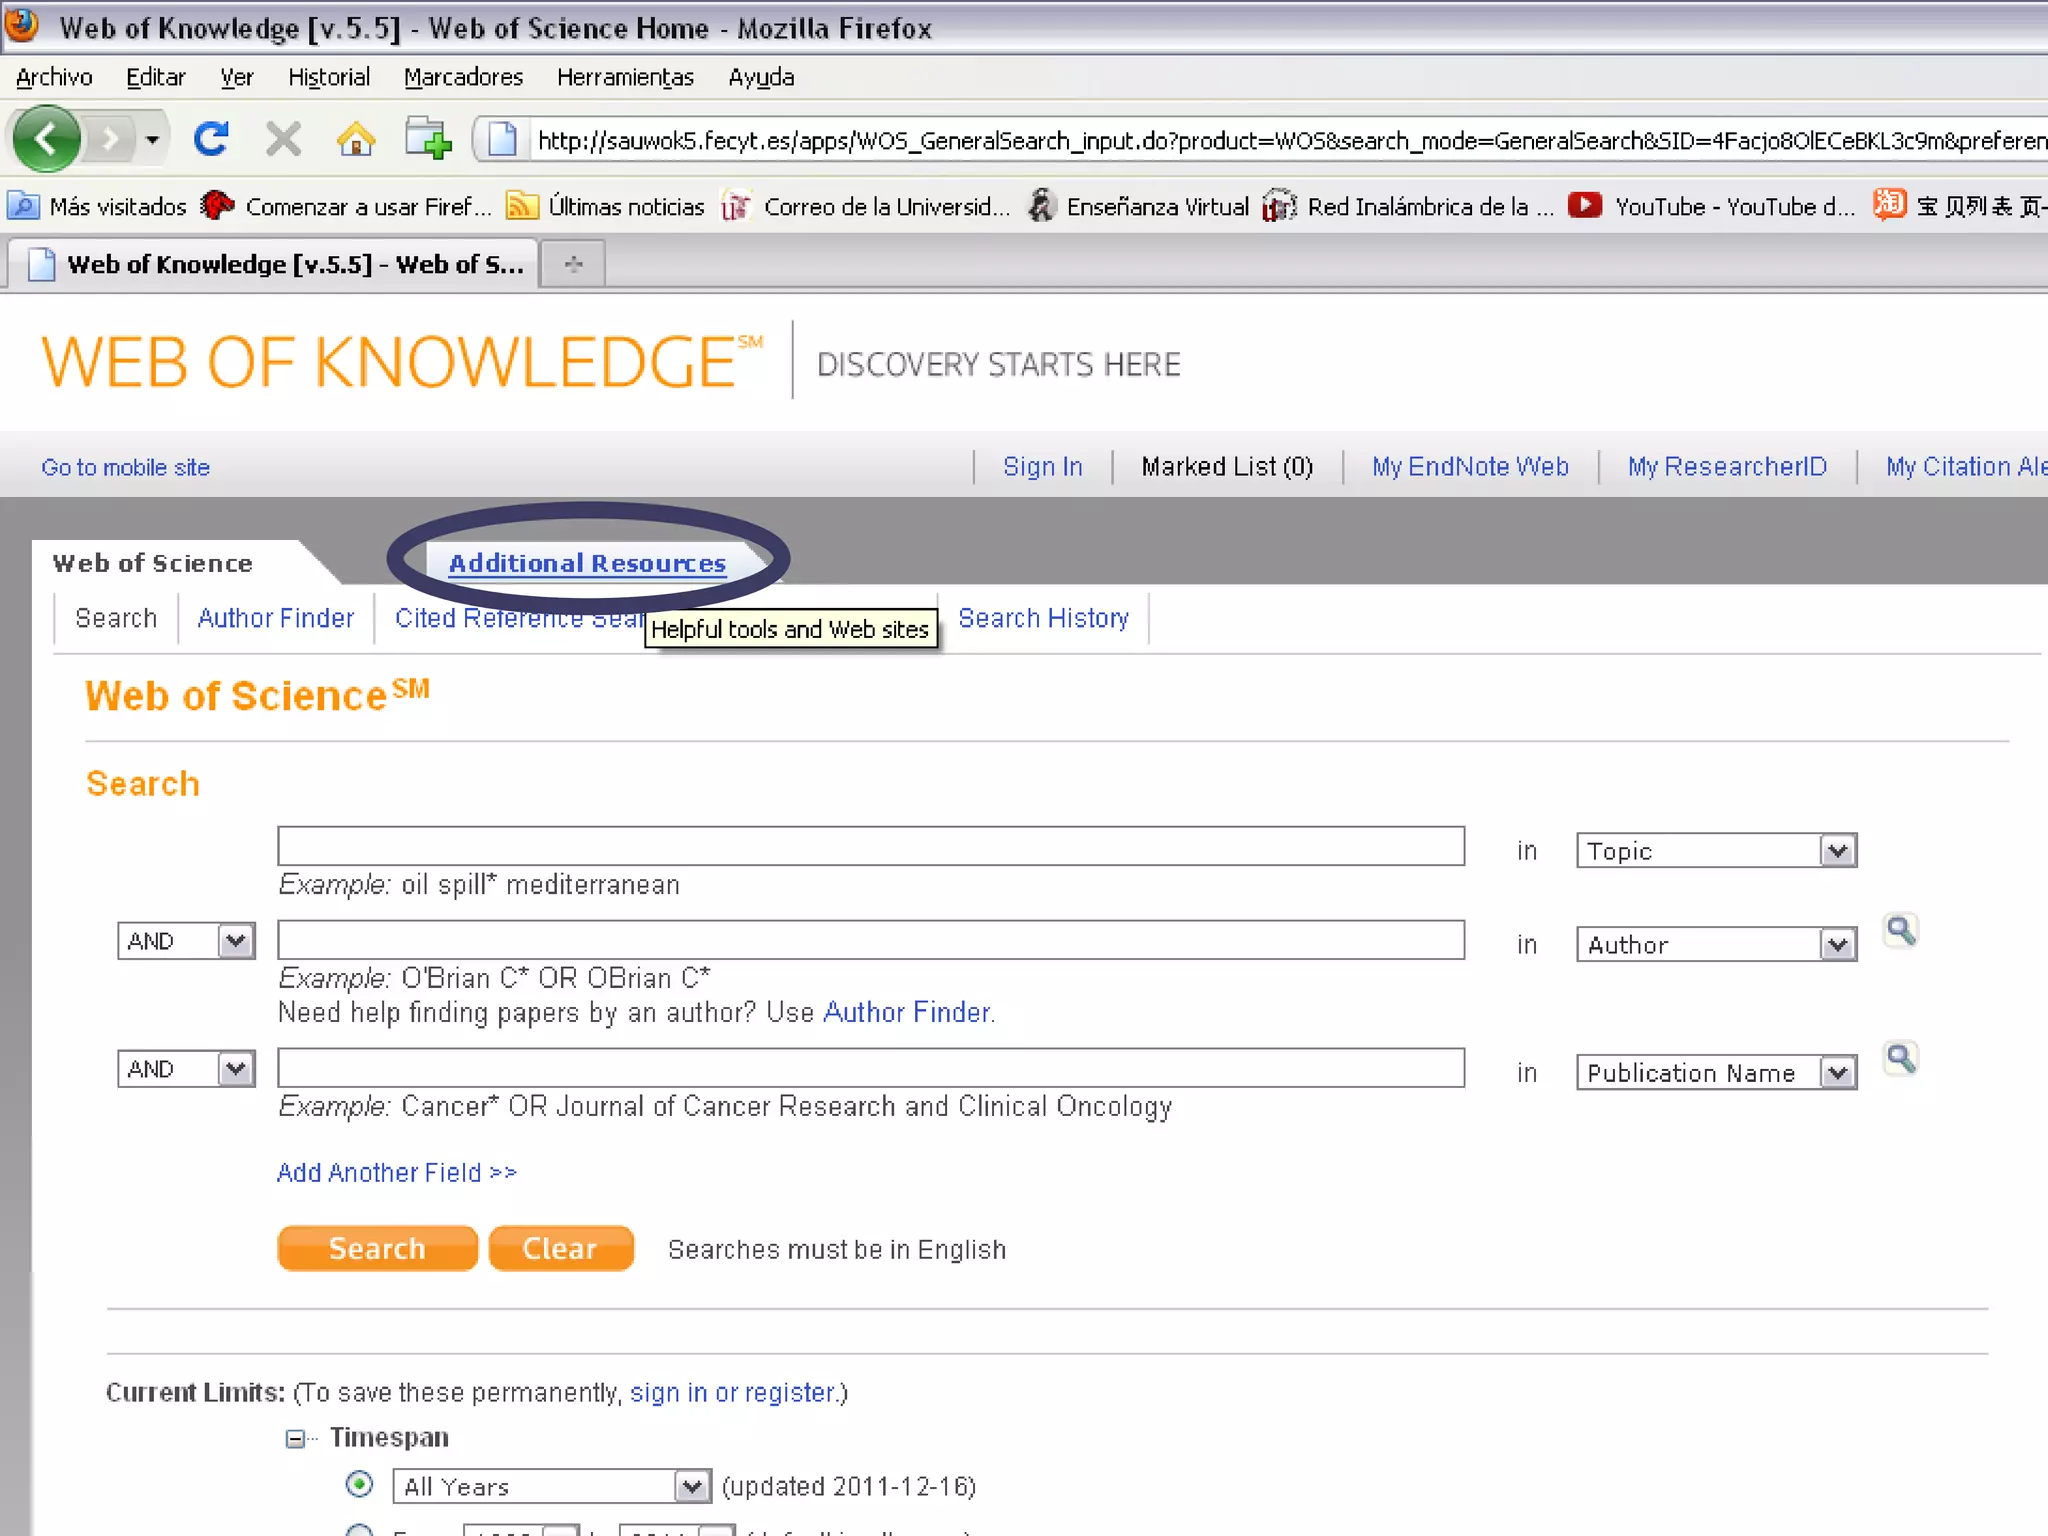Open the first AND operator dropdown

pos(235,941)
